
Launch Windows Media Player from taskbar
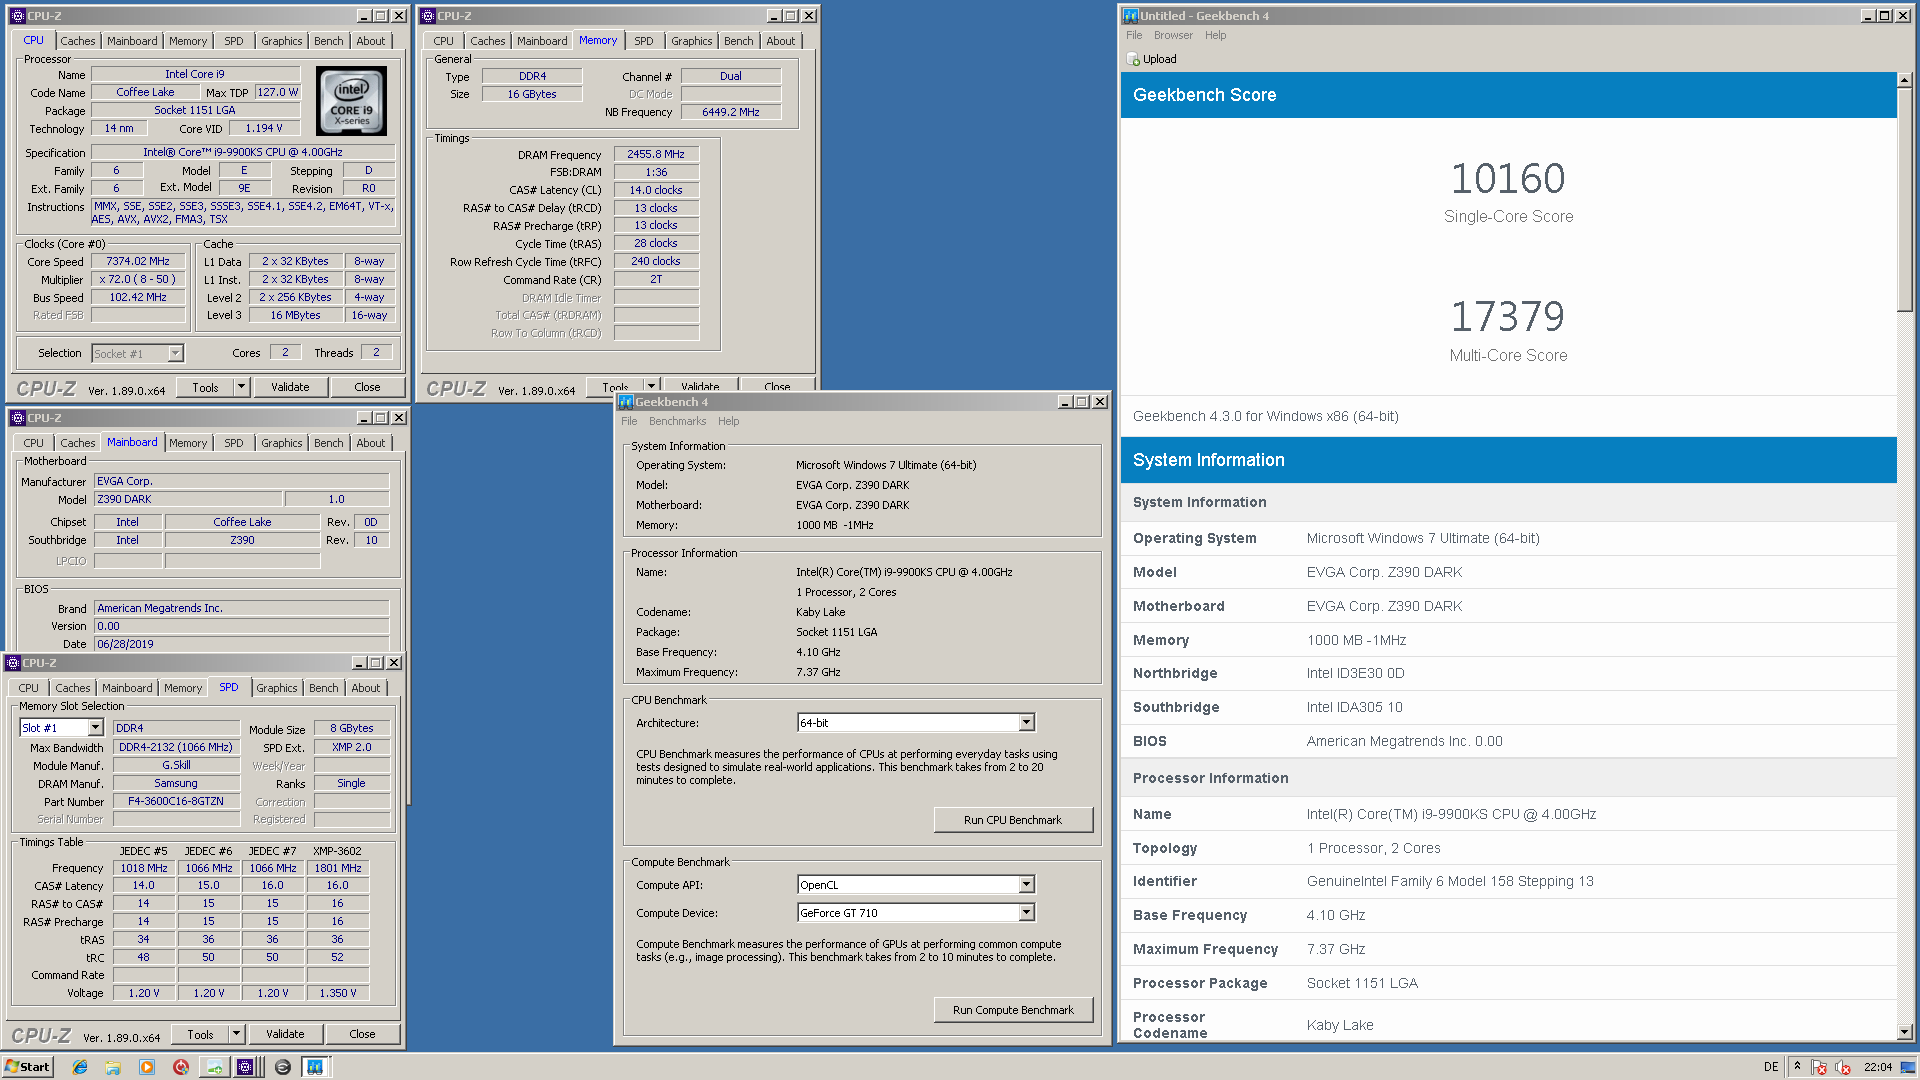(147, 1067)
